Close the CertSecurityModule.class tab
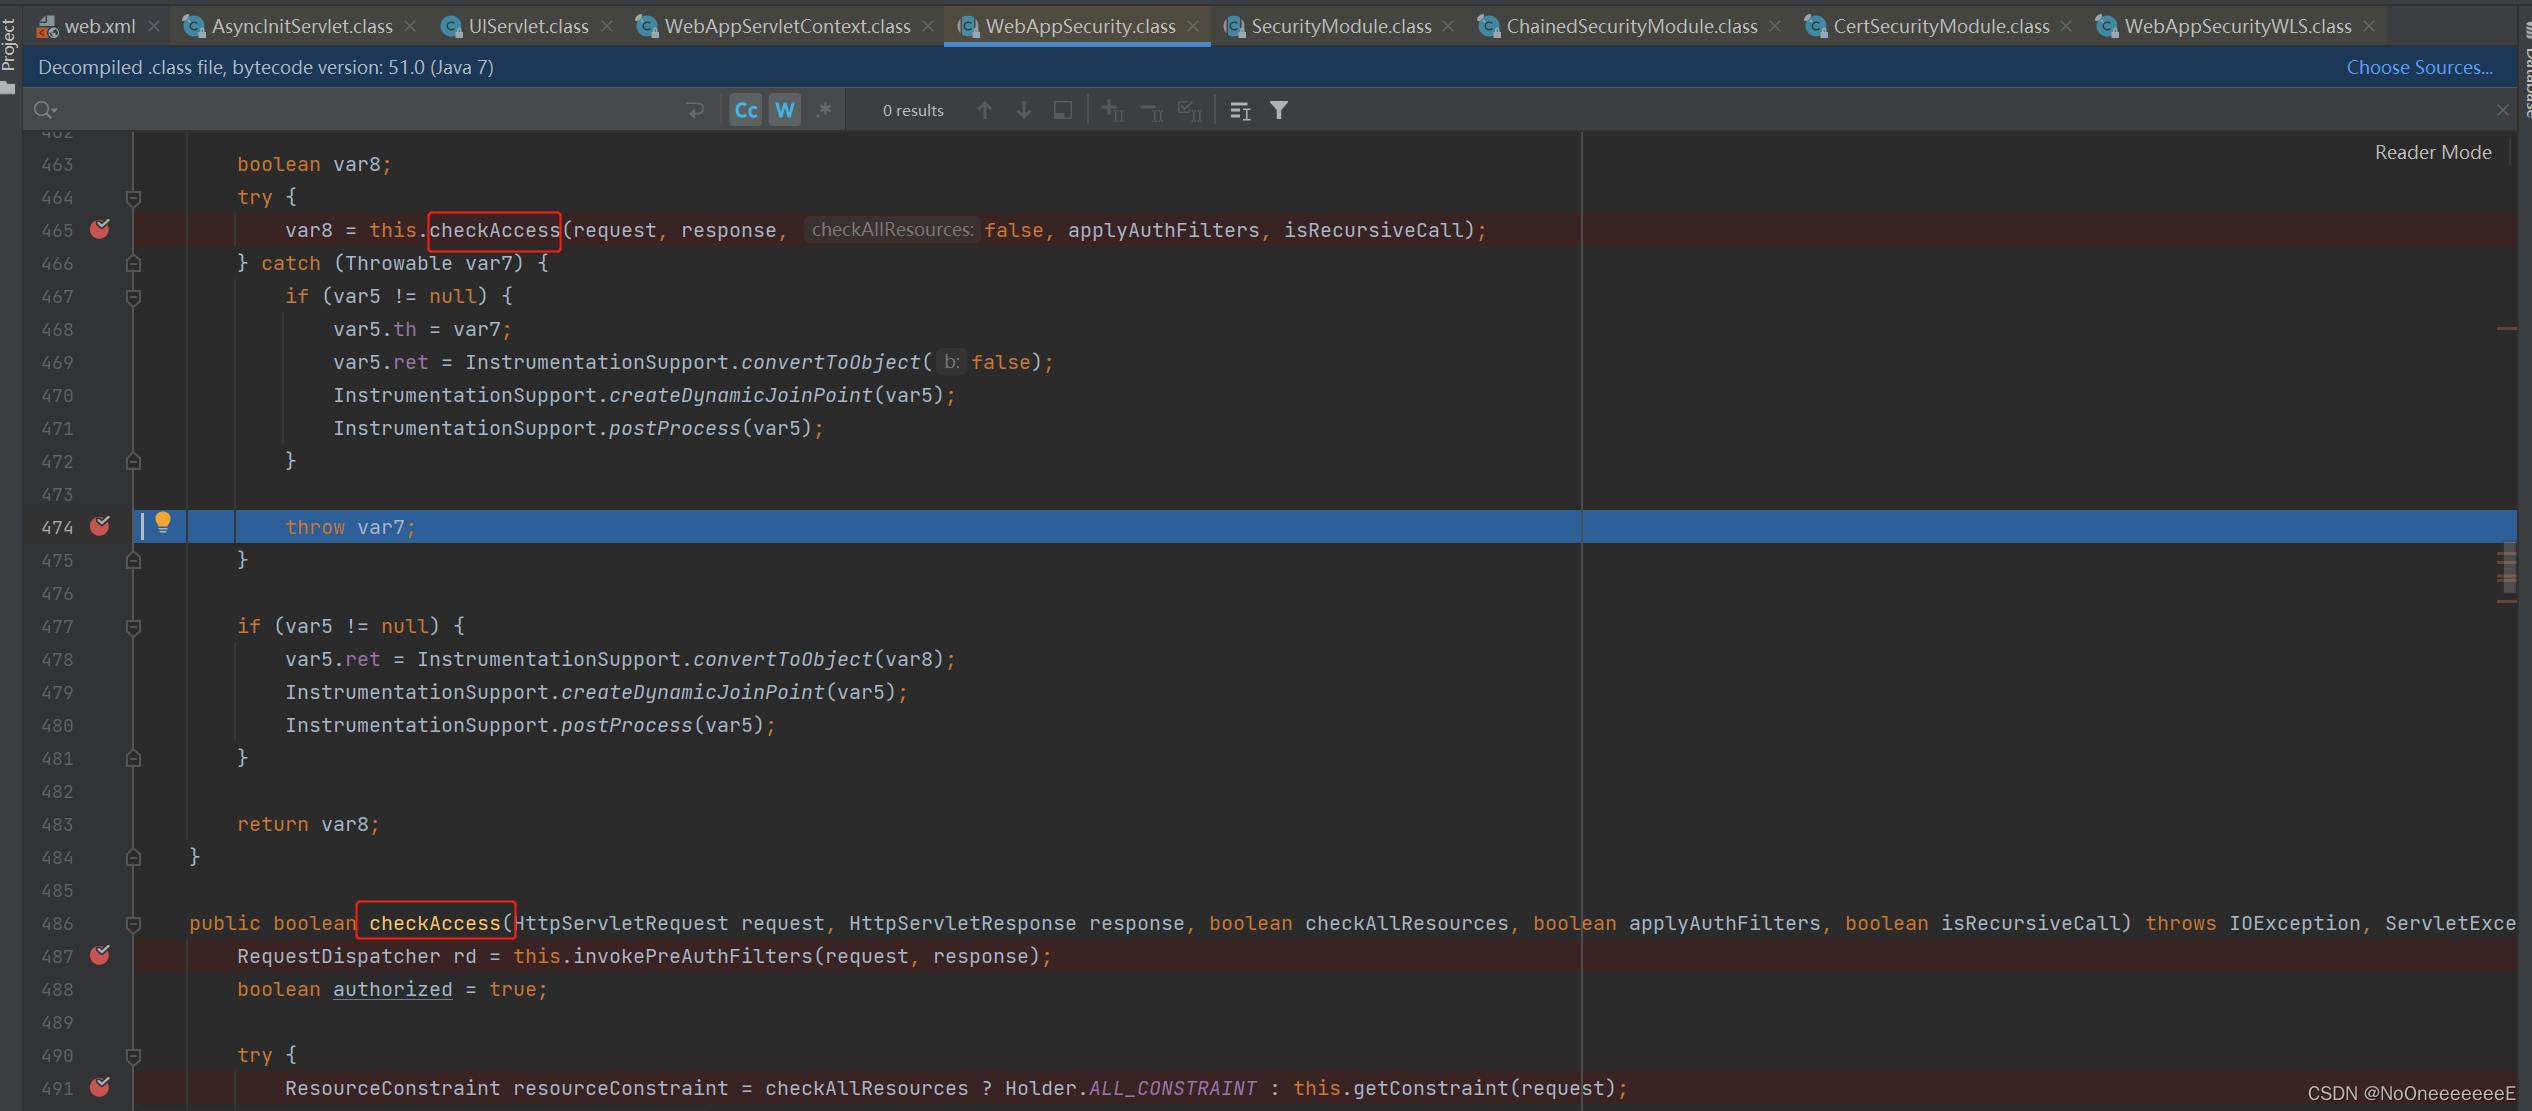2532x1111 pixels. [2067, 26]
